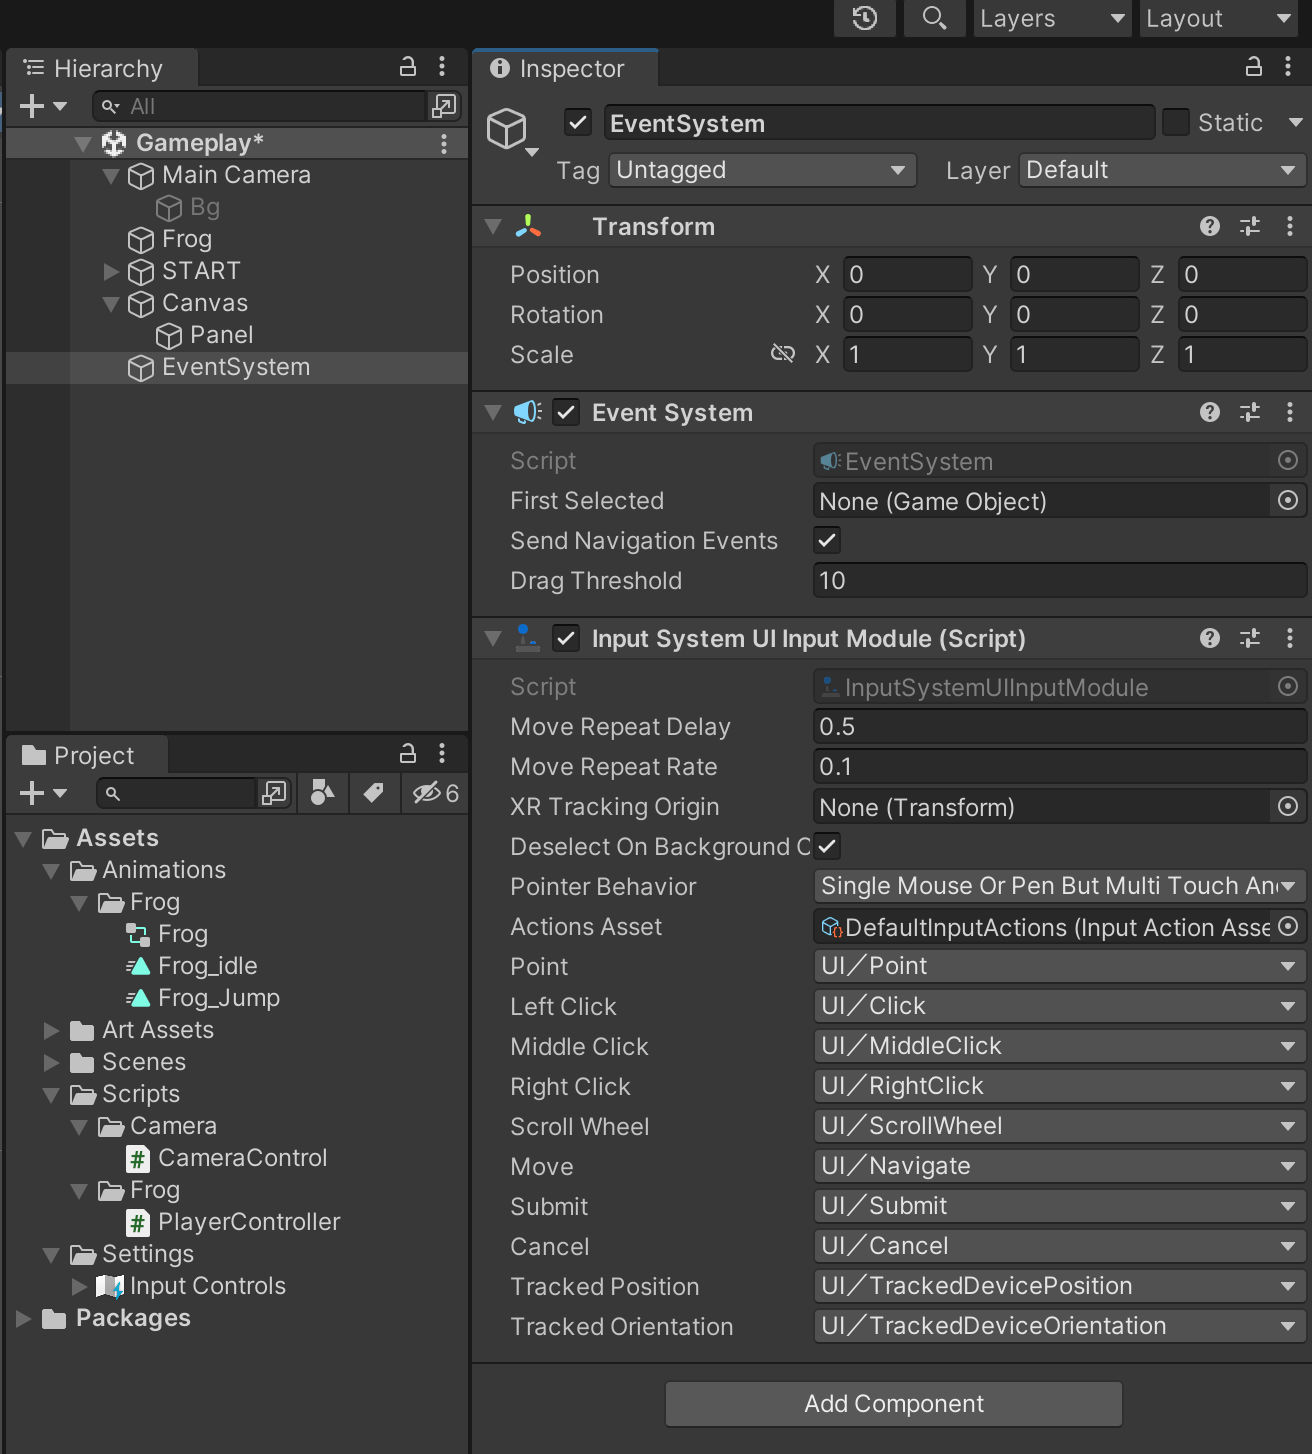This screenshot has width=1312, height=1454.
Task: Disable the Event System component checkbox
Action: click(566, 412)
